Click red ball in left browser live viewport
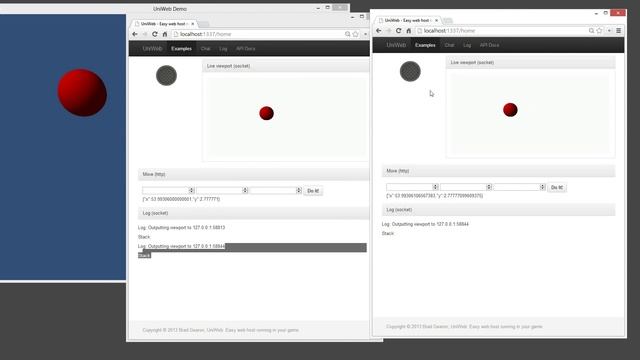640x360 pixels. pos(267,113)
